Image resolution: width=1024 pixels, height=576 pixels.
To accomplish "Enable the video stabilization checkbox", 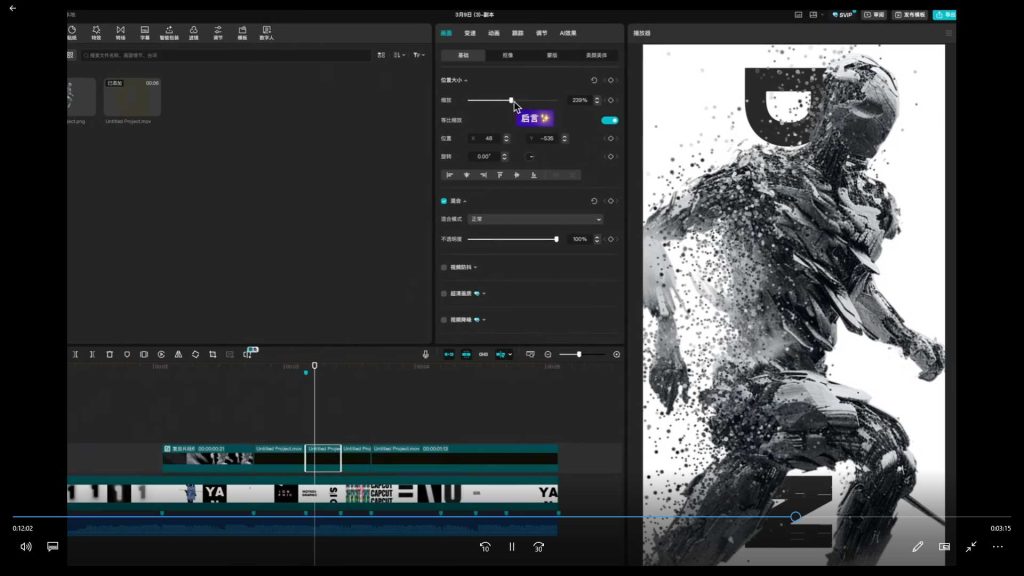I will (444, 267).
